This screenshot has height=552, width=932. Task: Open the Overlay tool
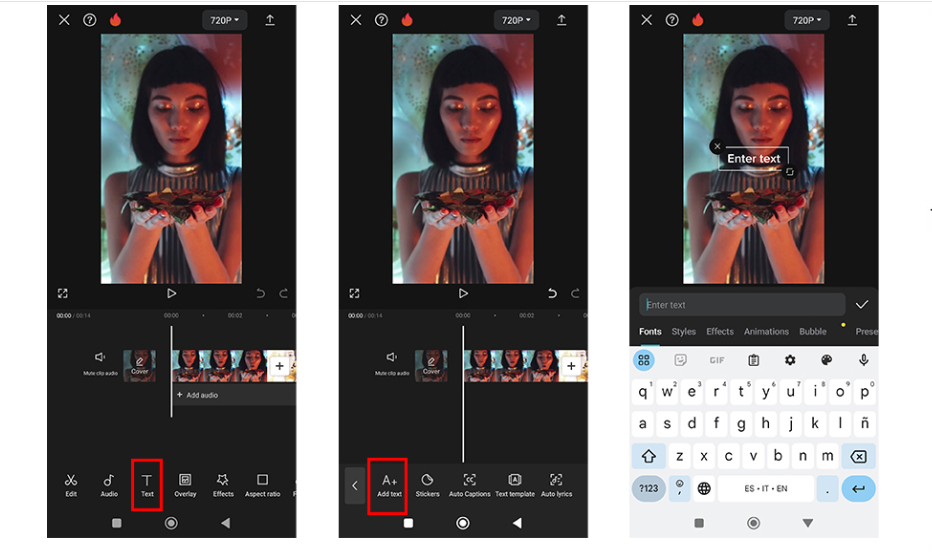click(185, 485)
